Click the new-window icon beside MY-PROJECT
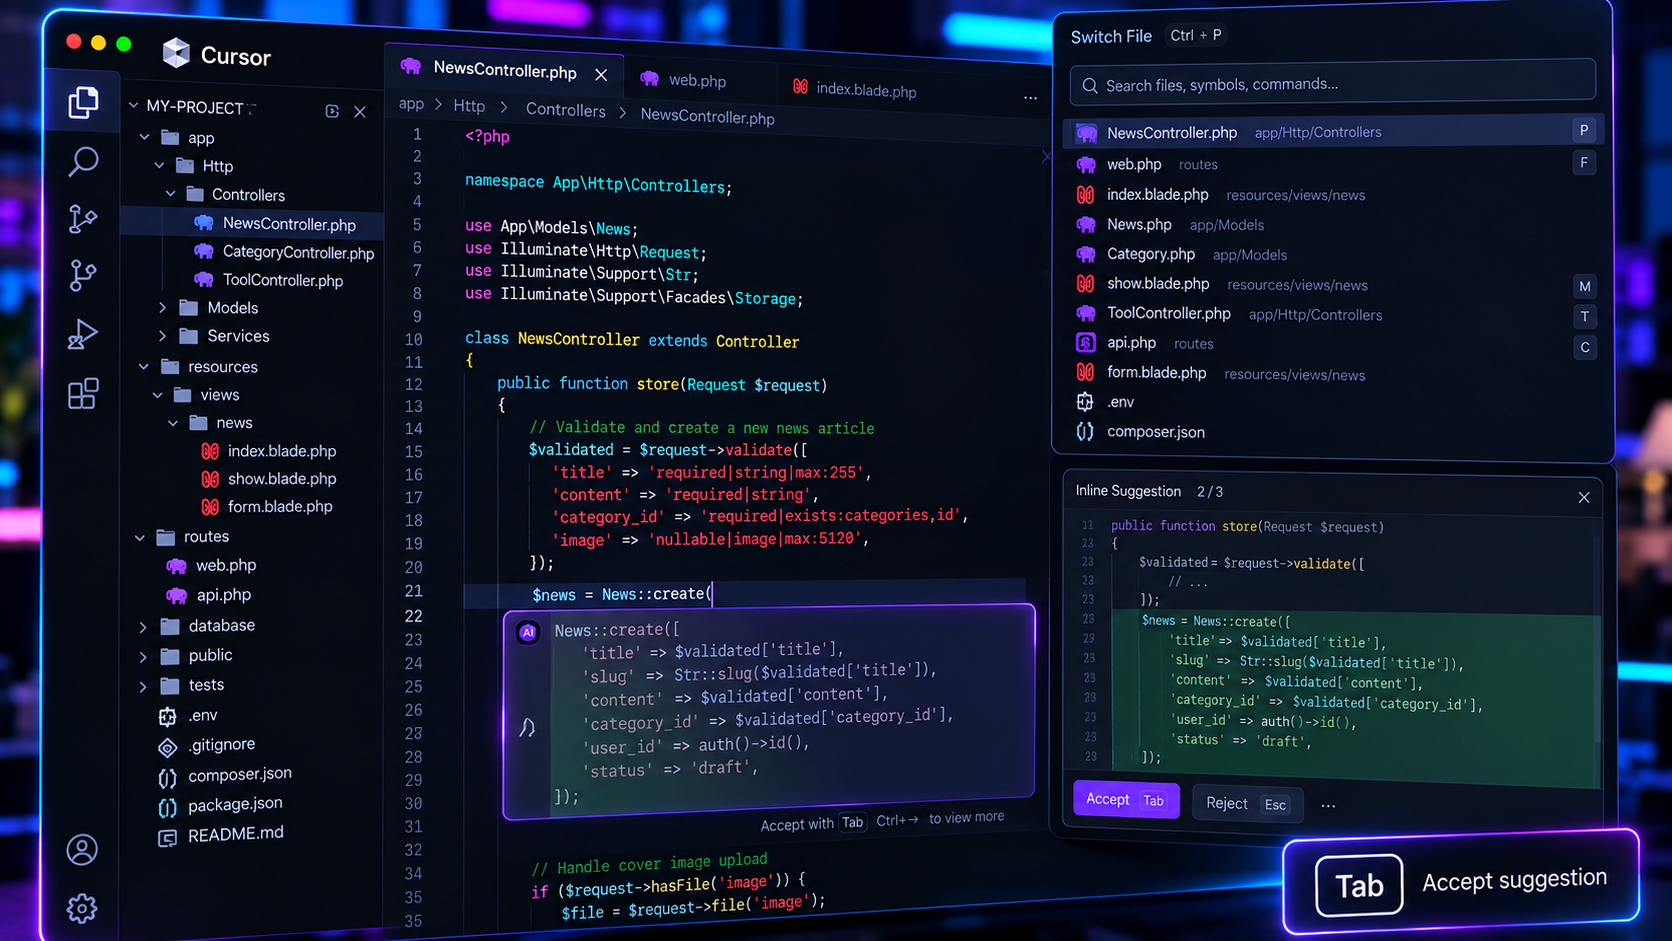The height and width of the screenshot is (941, 1672). click(x=332, y=111)
